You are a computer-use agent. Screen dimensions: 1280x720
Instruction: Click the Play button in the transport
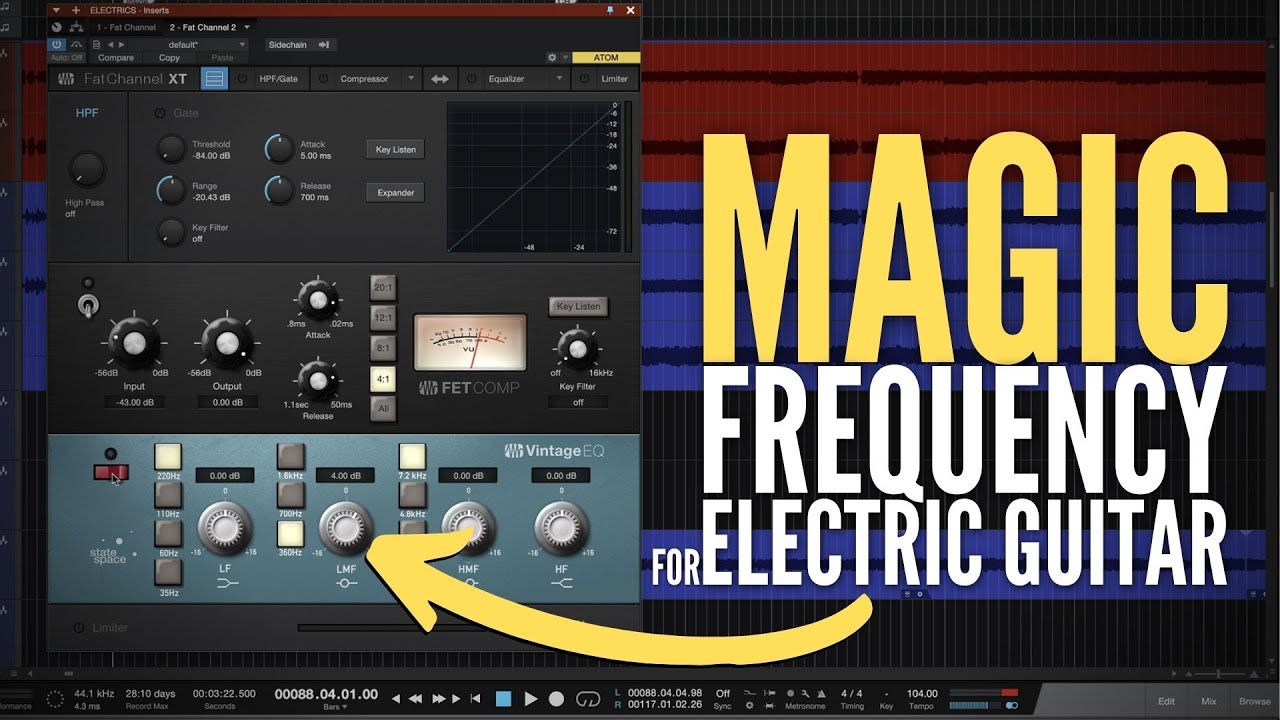tap(531, 699)
